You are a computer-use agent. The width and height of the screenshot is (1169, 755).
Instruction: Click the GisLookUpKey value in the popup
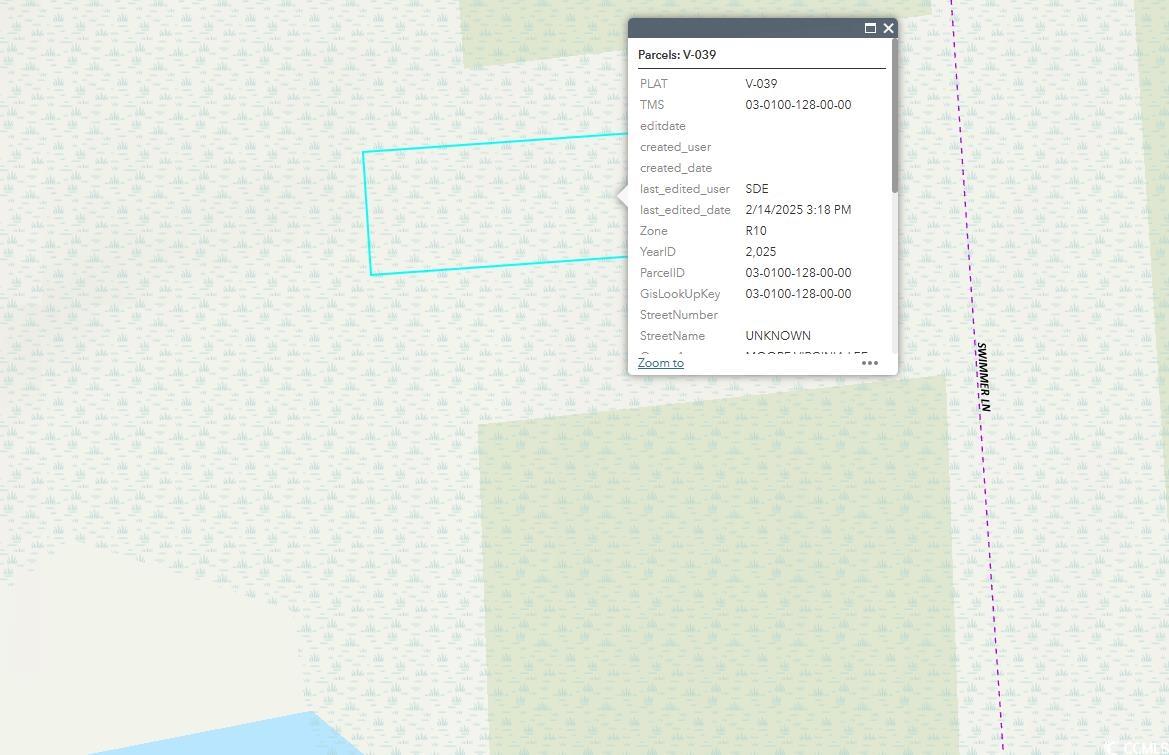[x=798, y=294]
